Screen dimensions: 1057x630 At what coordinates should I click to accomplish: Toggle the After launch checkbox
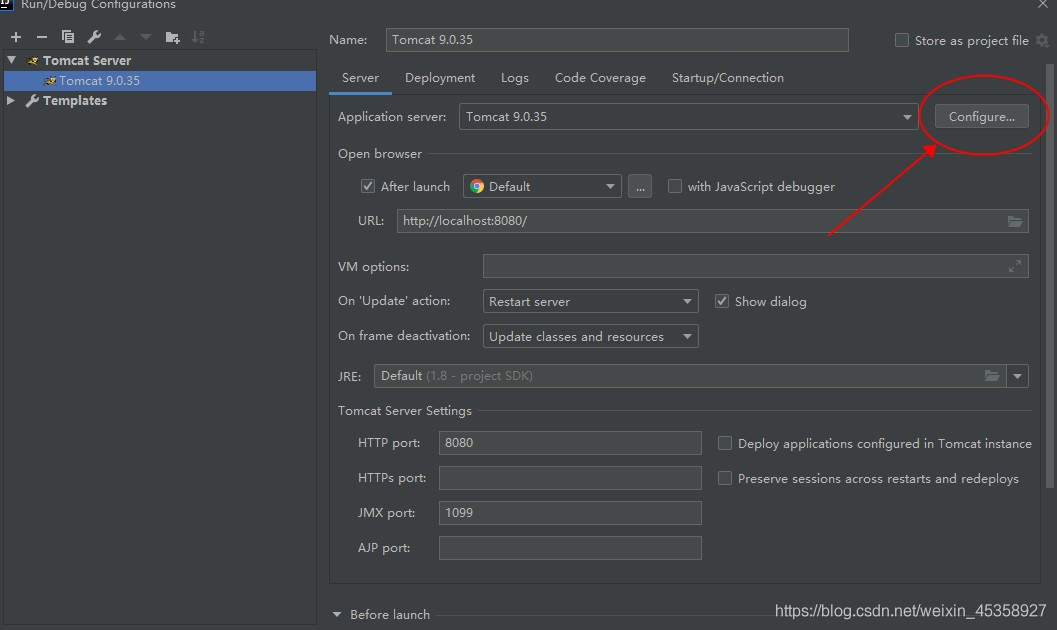coord(367,186)
